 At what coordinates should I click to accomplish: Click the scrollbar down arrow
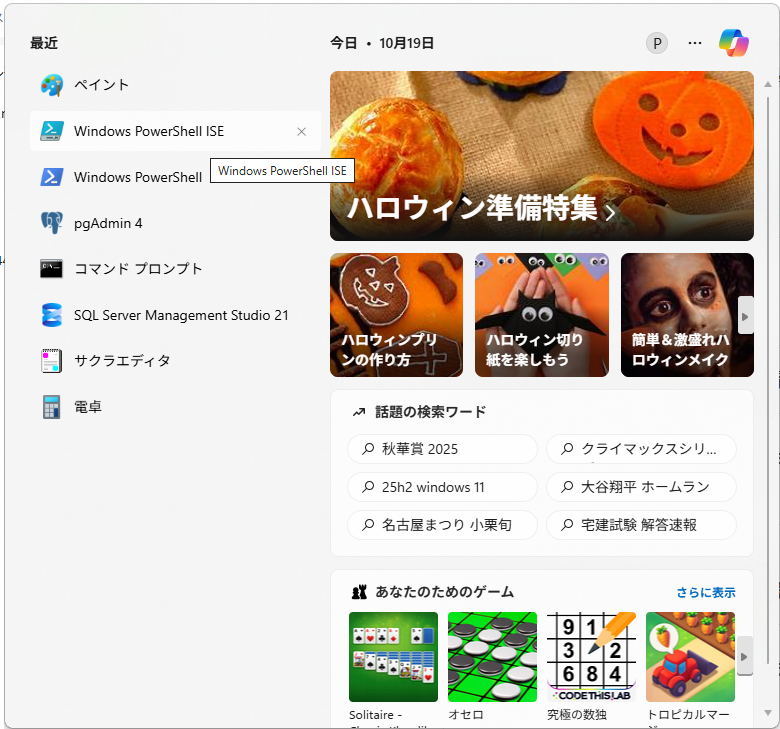point(768,713)
